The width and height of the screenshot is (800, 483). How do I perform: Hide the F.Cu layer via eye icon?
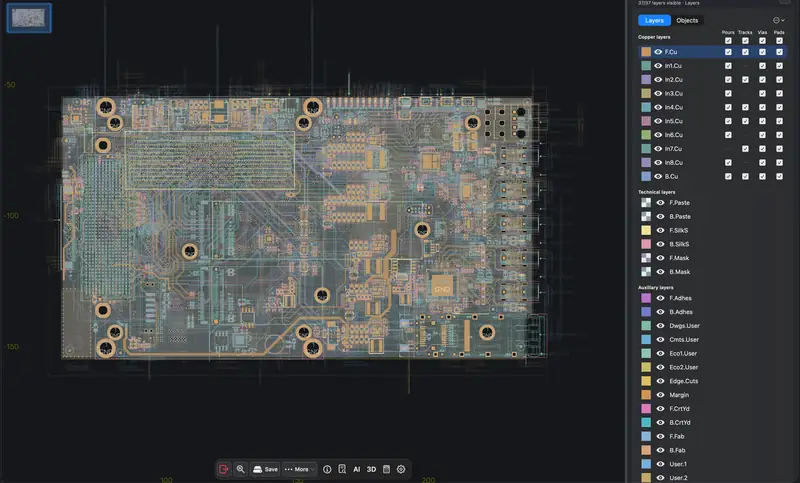[658, 52]
